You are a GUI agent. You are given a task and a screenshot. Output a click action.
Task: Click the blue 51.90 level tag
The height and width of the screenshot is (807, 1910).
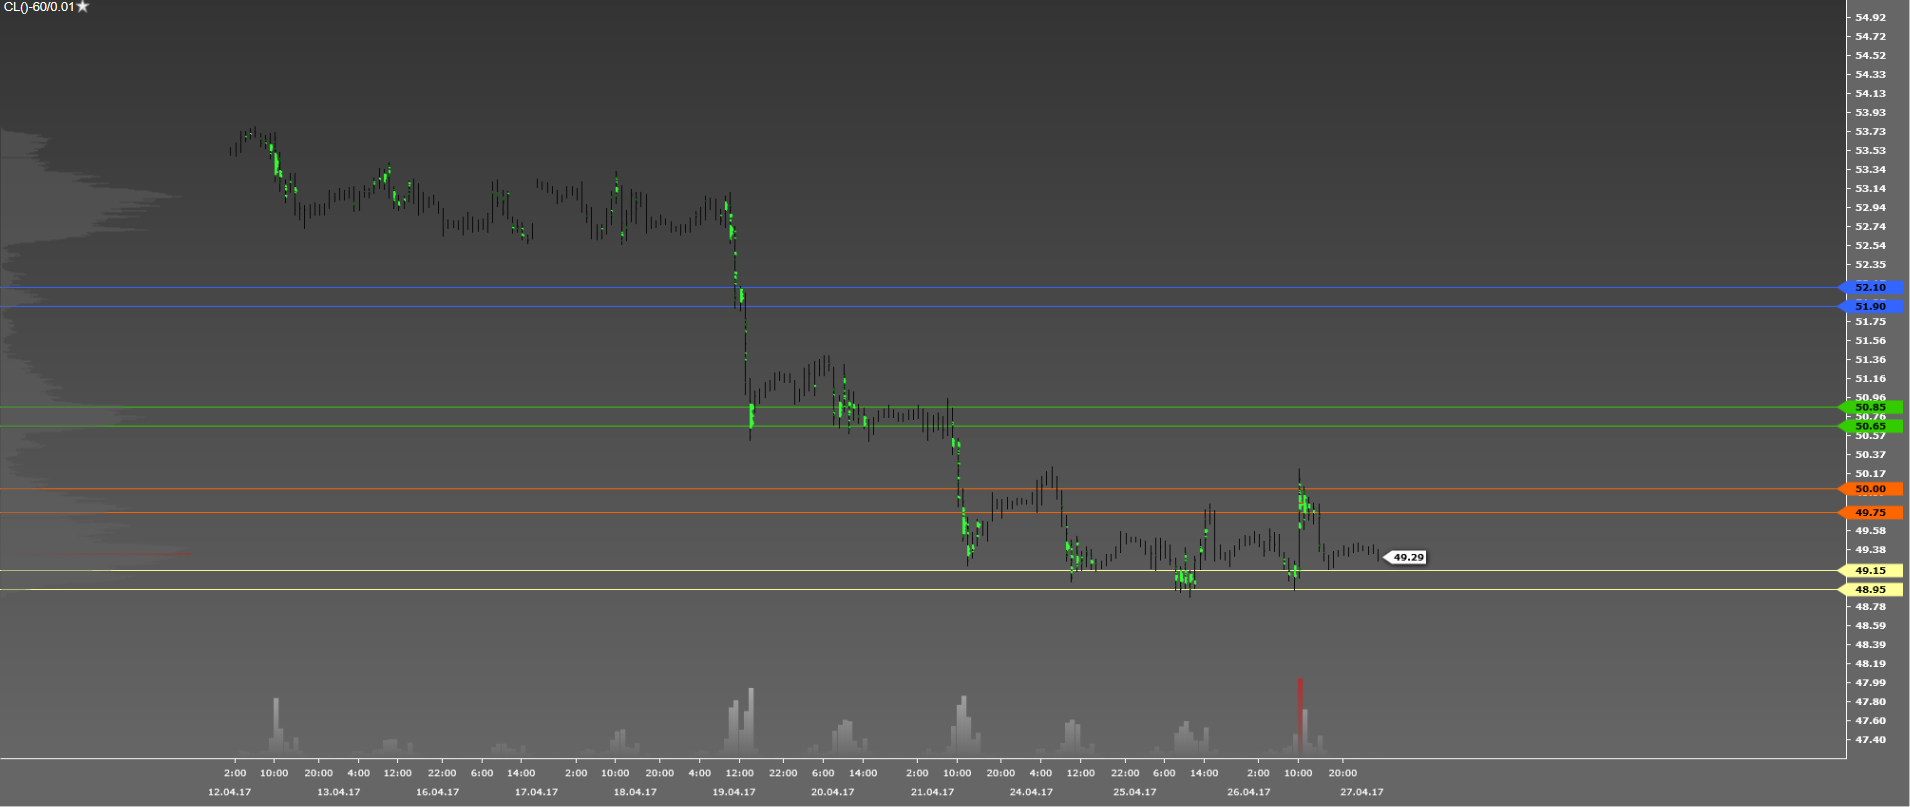[1871, 307]
